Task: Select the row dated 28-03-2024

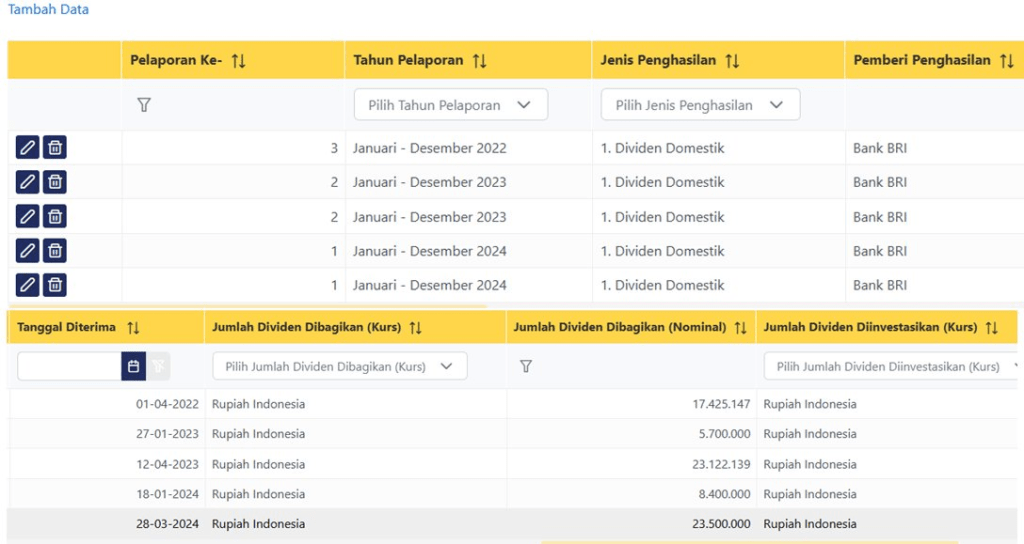Action: point(500,524)
